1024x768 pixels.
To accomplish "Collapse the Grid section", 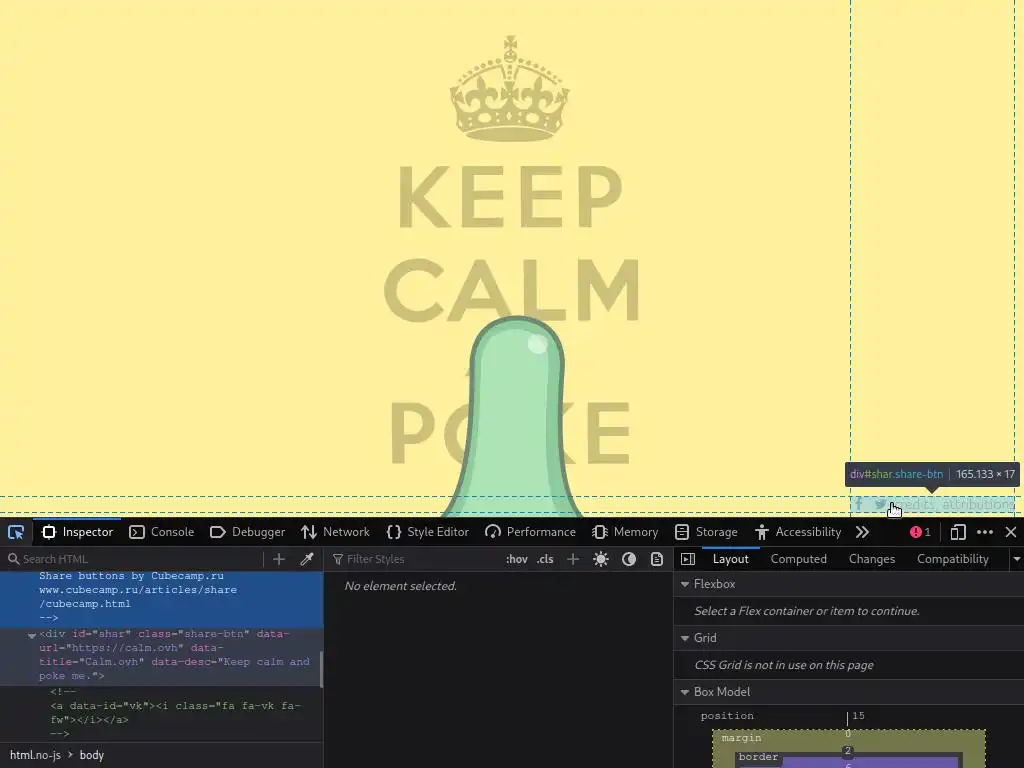I will click(685, 638).
